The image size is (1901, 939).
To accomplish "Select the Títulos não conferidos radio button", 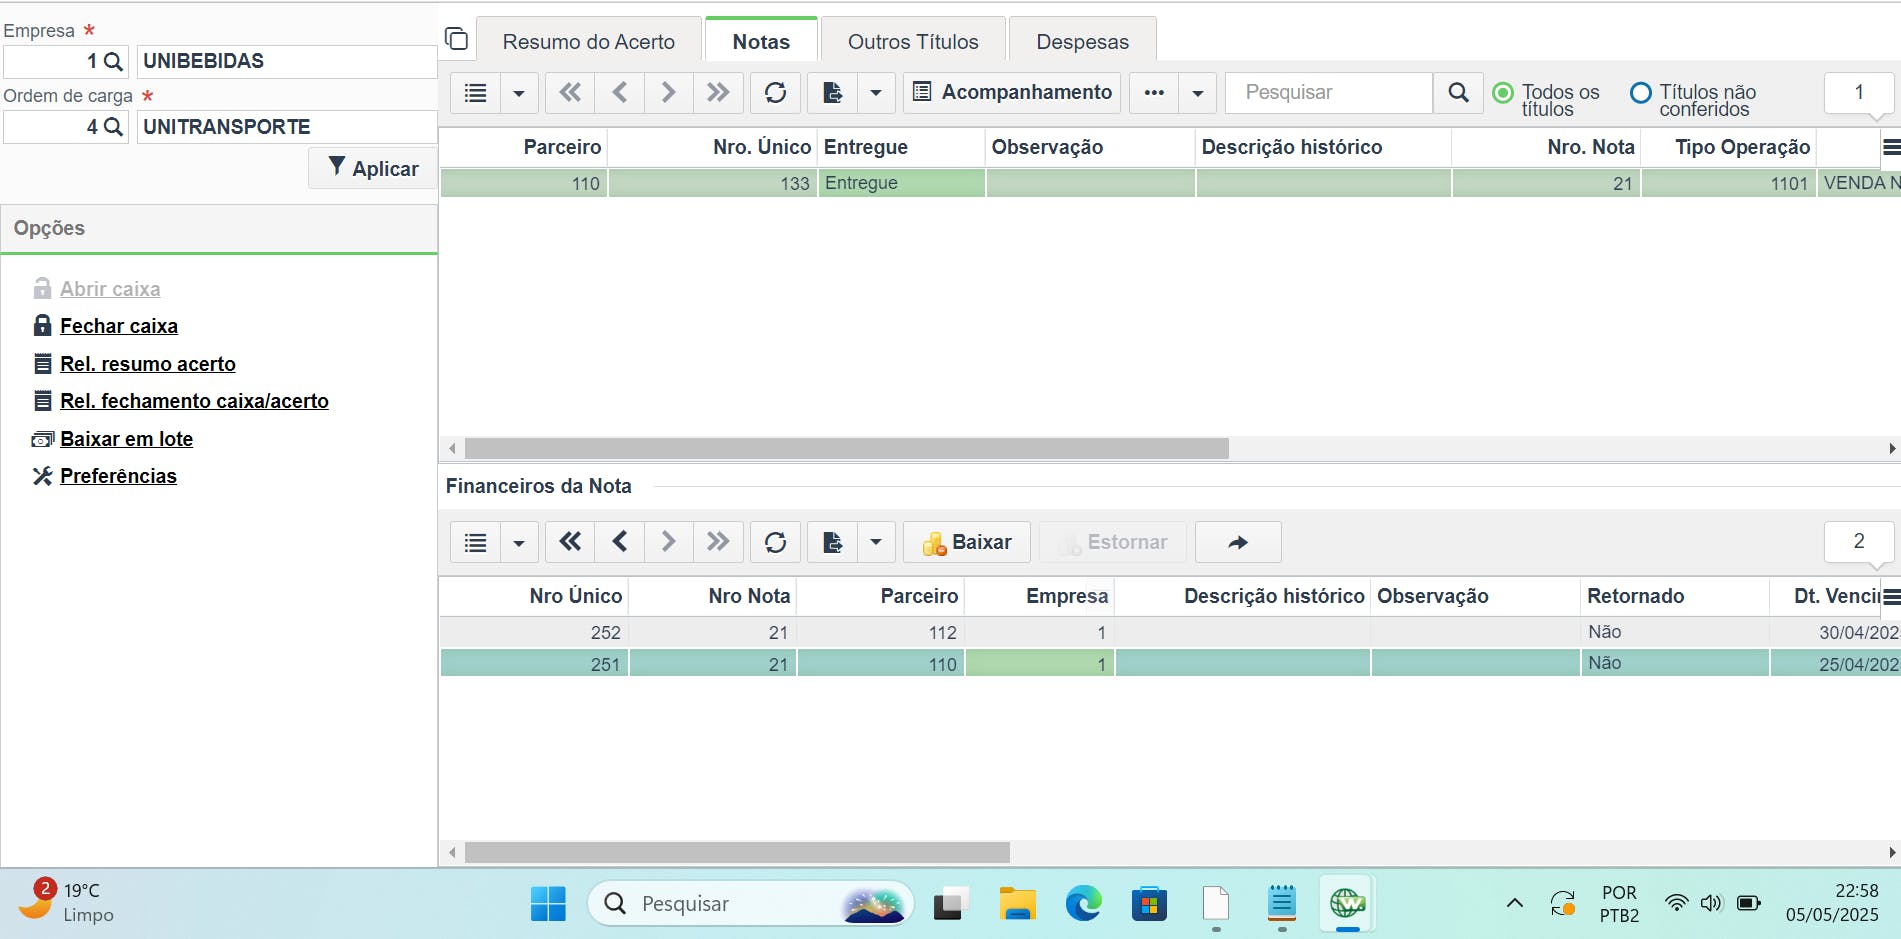I will point(1640,93).
